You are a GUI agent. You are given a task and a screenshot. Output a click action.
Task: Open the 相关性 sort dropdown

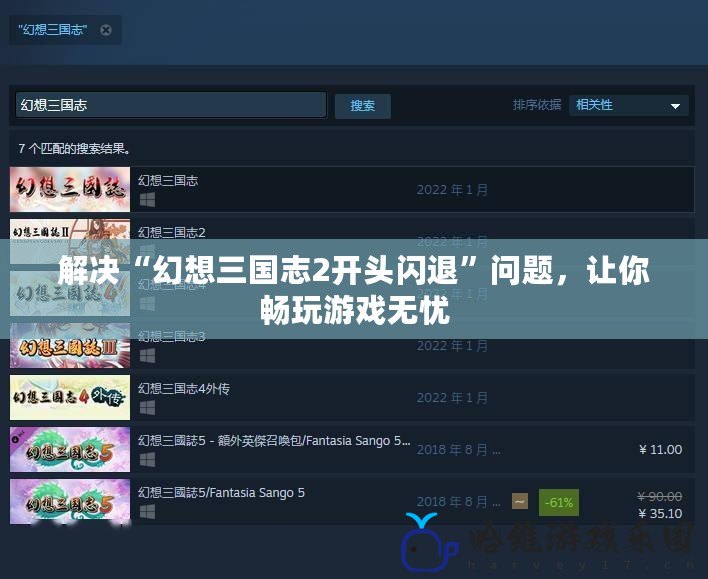pos(629,106)
